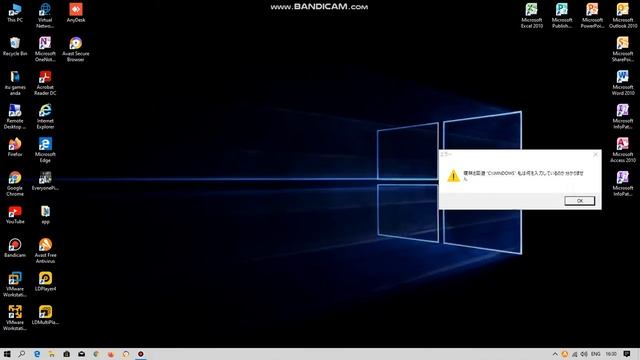Expand hidden system tray icons
This screenshot has height=360, width=640.
tap(555, 354)
